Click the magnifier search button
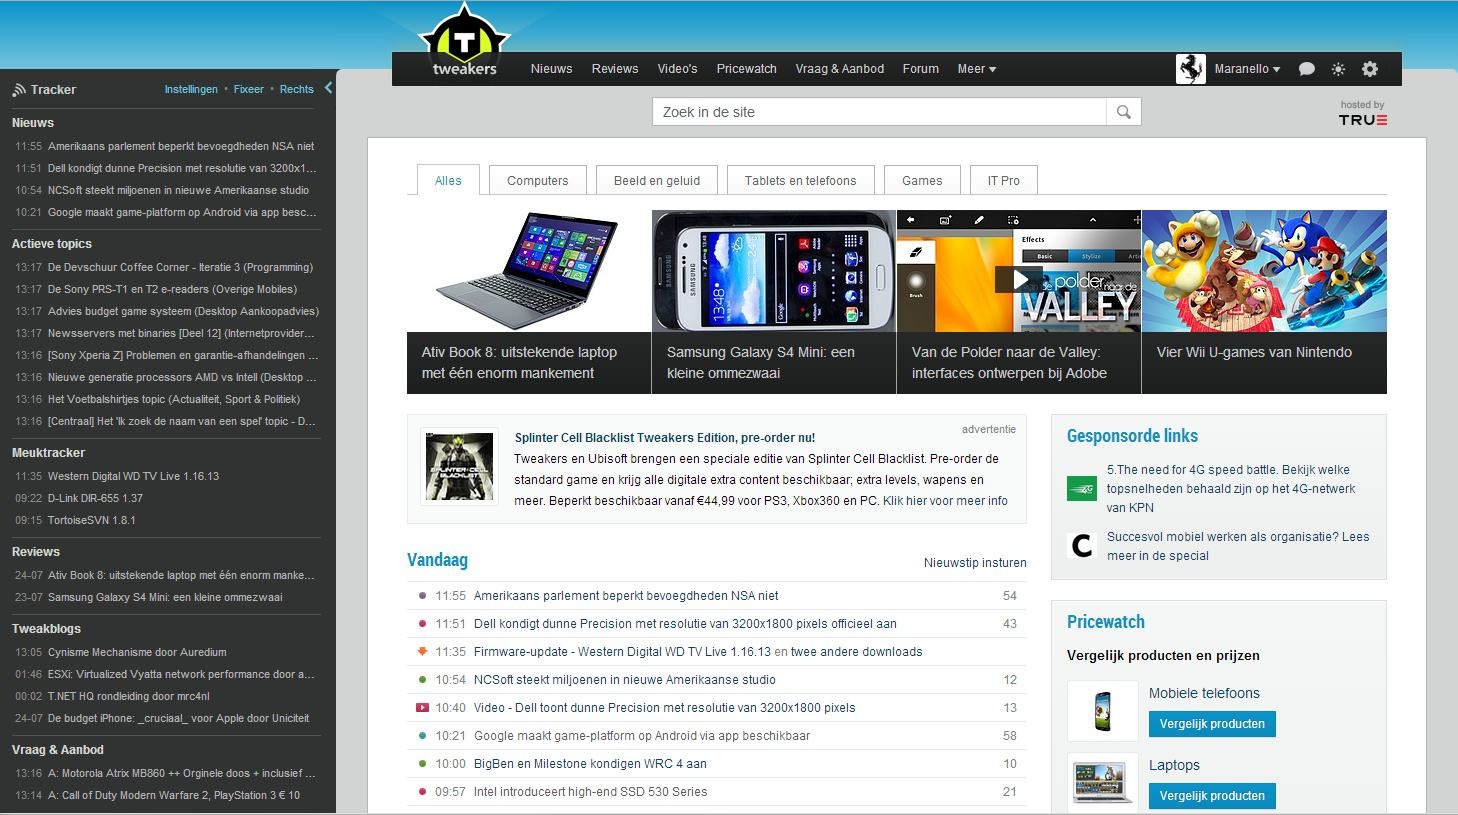This screenshot has height=815, width=1458. tap(1124, 112)
